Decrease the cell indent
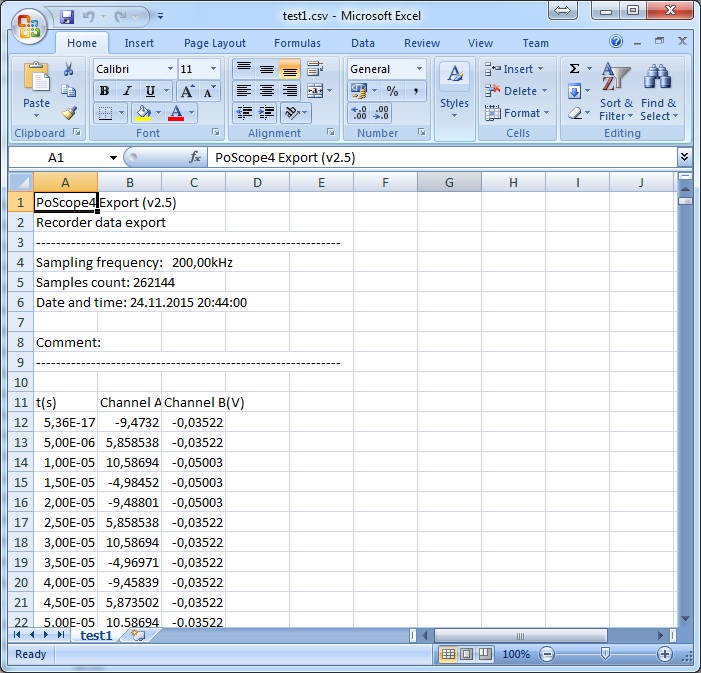701x673 pixels. (244, 113)
